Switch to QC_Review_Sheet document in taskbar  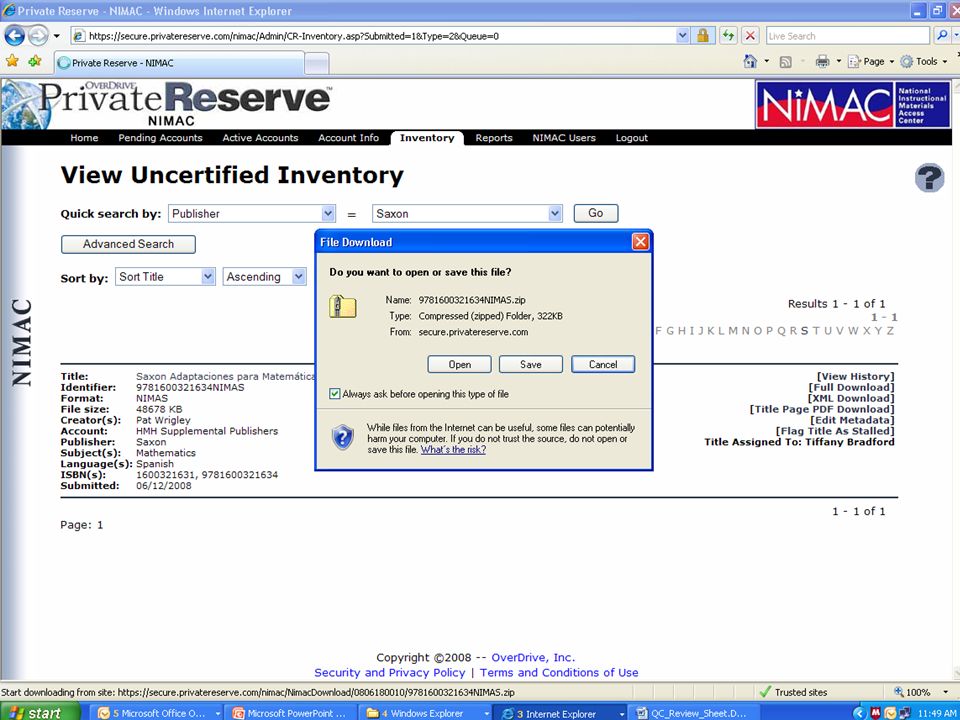coord(691,713)
